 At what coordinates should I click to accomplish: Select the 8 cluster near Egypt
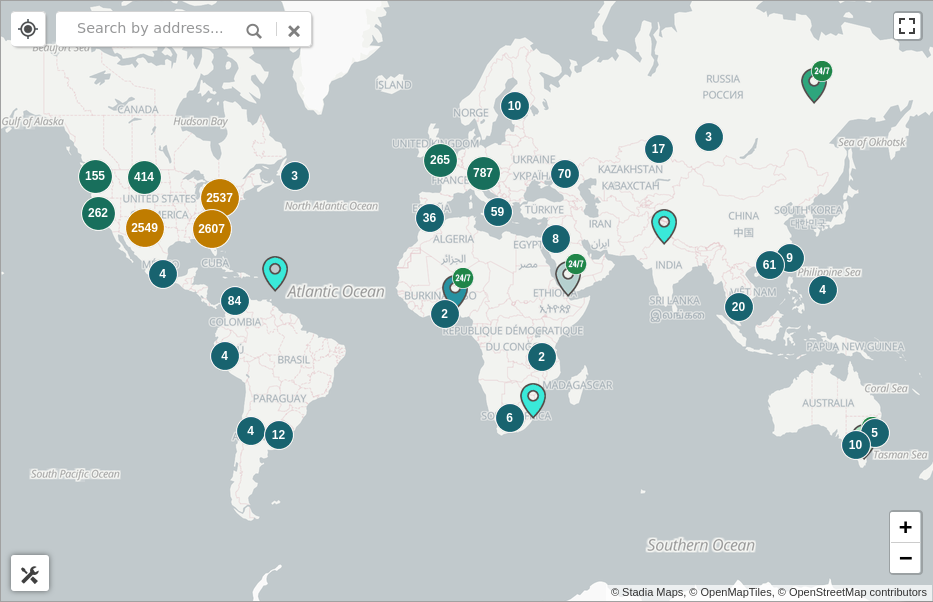coord(556,239)
